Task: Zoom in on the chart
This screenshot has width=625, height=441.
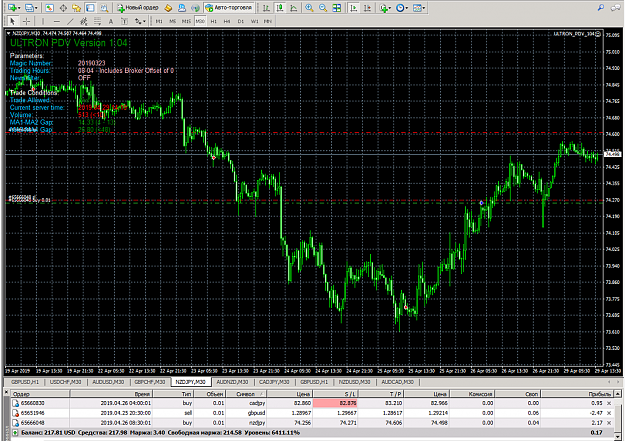Action: pos(309,8)
